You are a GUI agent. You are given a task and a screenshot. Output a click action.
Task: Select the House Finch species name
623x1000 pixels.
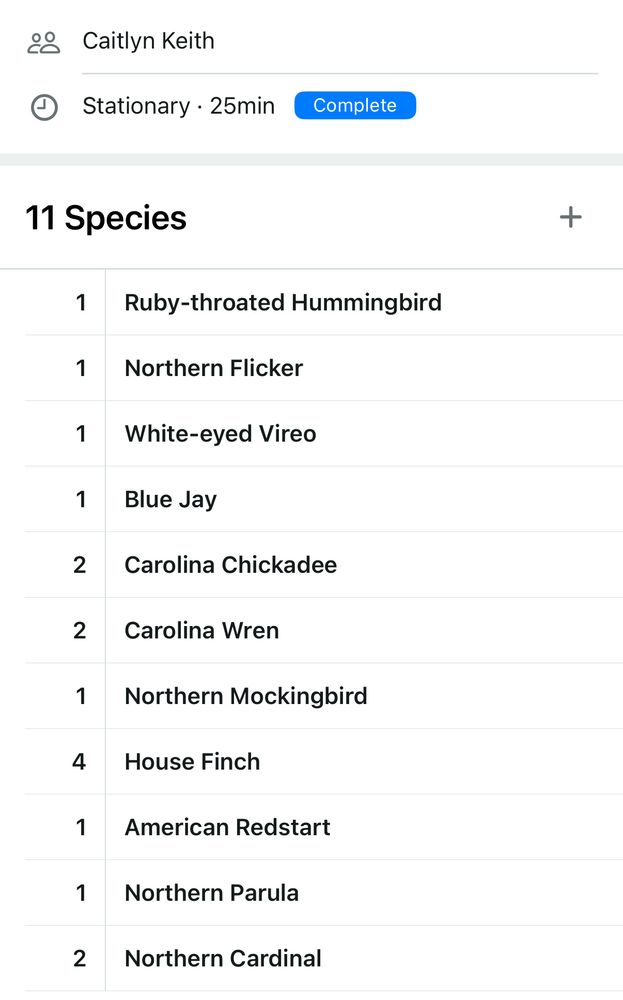pos(193,761)
